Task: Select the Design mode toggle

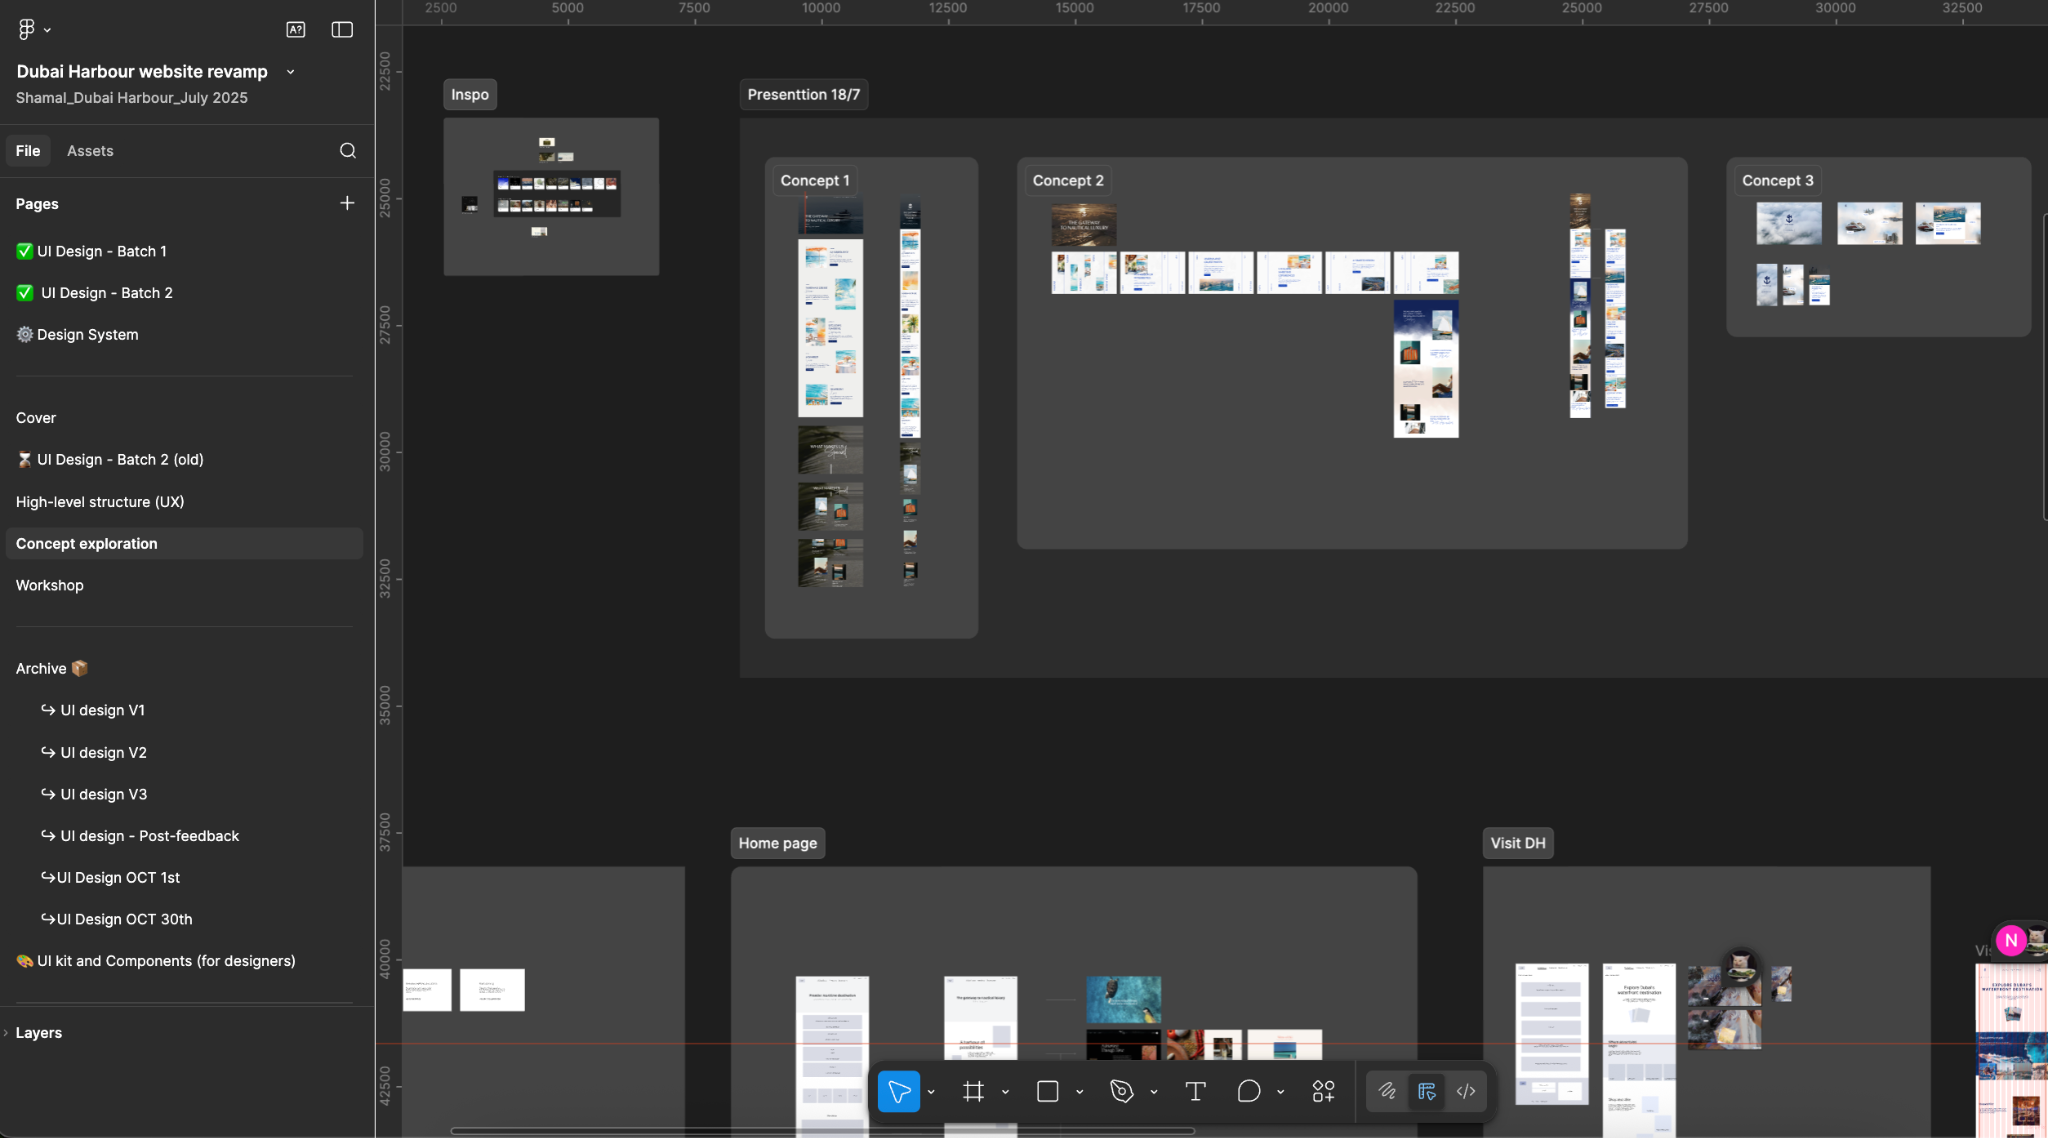Action: coord(1427,1091)
